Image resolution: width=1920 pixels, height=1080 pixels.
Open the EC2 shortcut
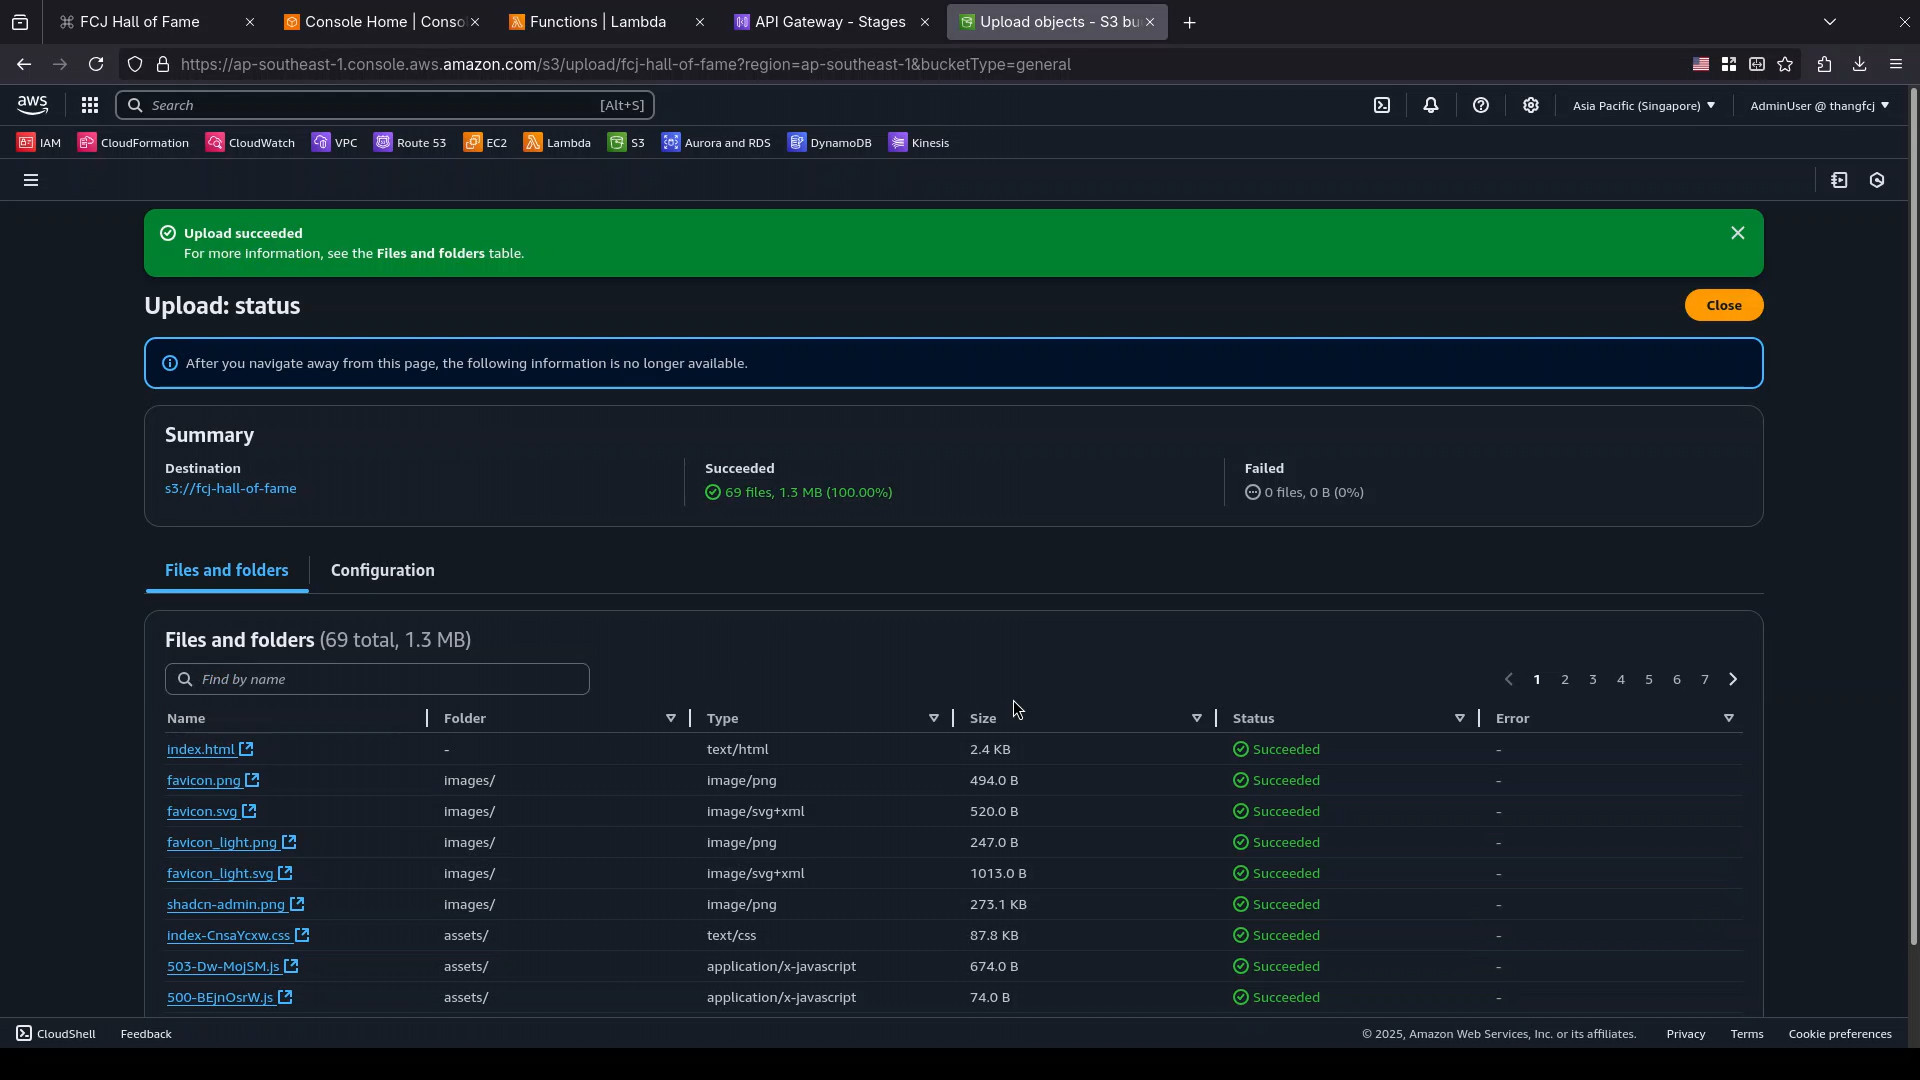[x=485, y=143]
